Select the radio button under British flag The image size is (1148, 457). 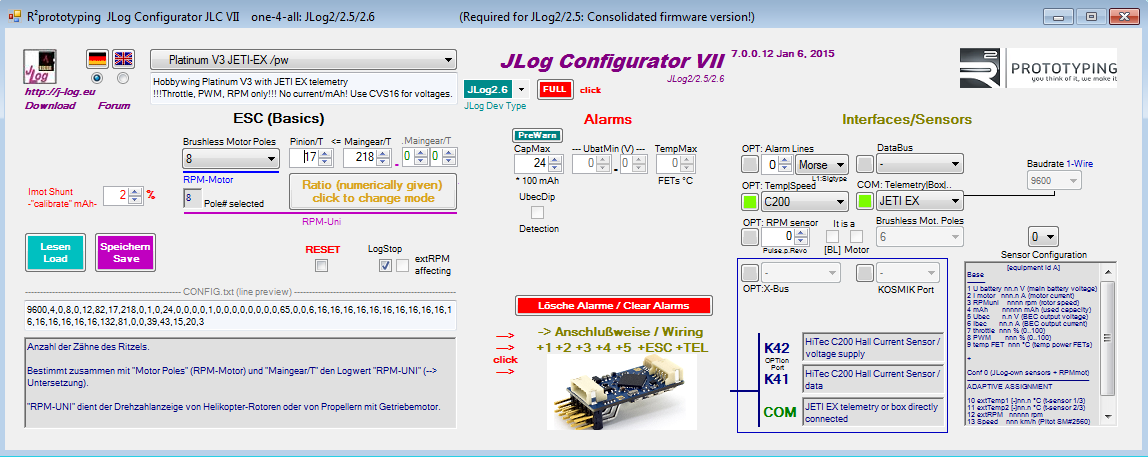[123, 78]
